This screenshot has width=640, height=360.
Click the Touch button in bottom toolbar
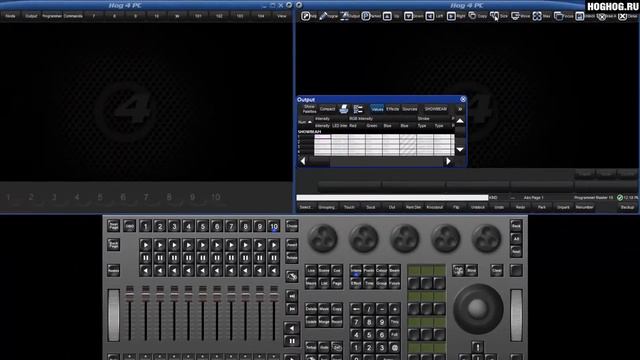pyautogui.click(x=349, y=207)
